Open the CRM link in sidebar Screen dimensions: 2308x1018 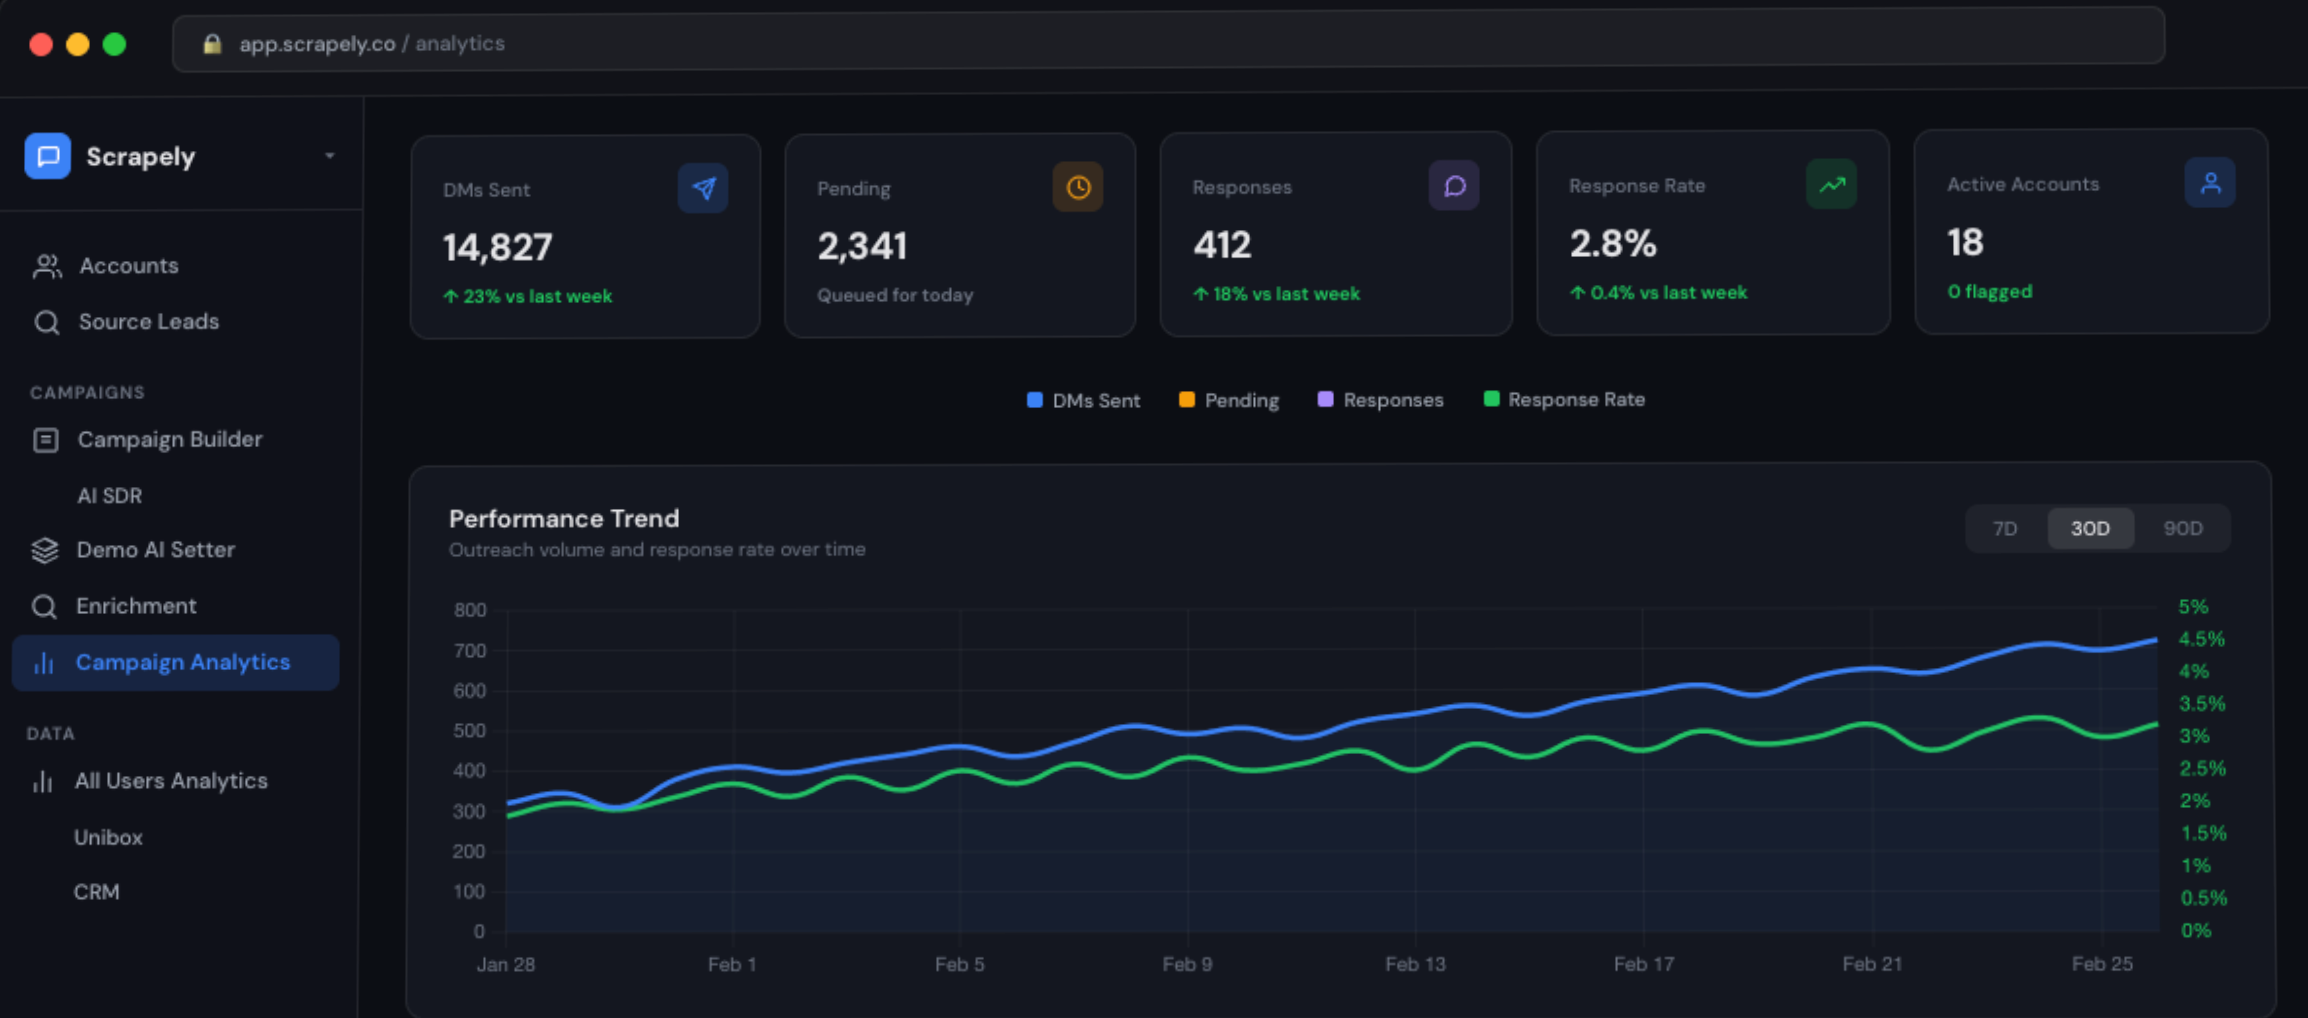tap(96, 892)
